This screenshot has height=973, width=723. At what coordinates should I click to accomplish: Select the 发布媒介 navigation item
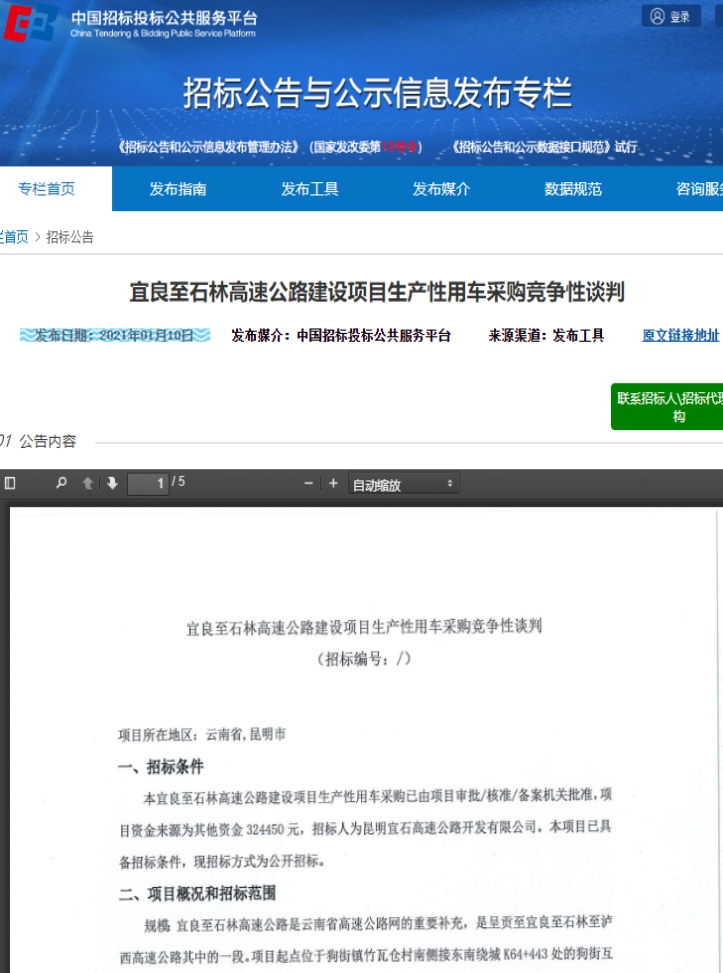tap(441, 189)
